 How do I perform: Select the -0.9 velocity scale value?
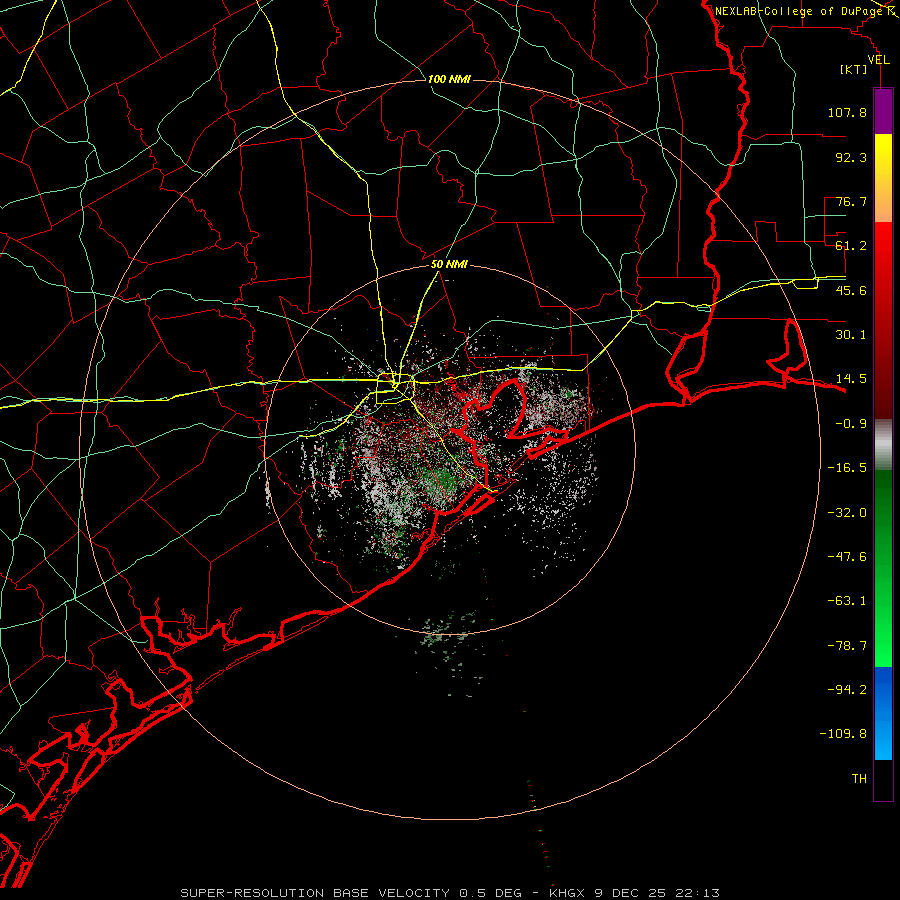(851, 424)
